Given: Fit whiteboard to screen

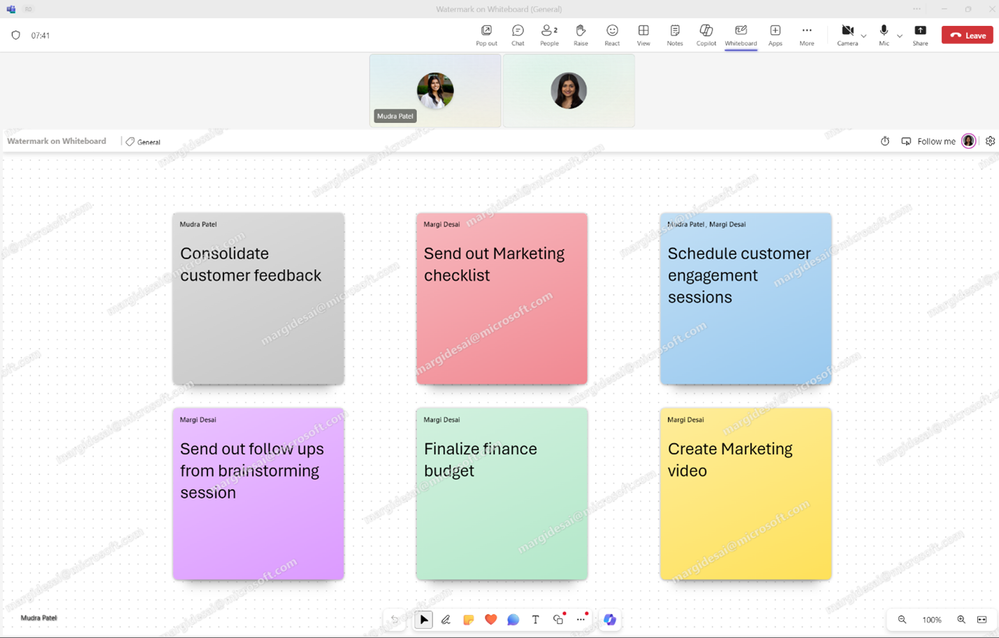Looking at the screenshot, I should point(982,619).
